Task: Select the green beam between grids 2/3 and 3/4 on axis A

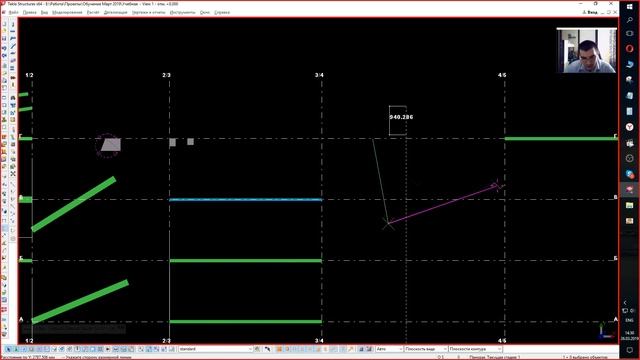Action: click(x=246, y=322)
